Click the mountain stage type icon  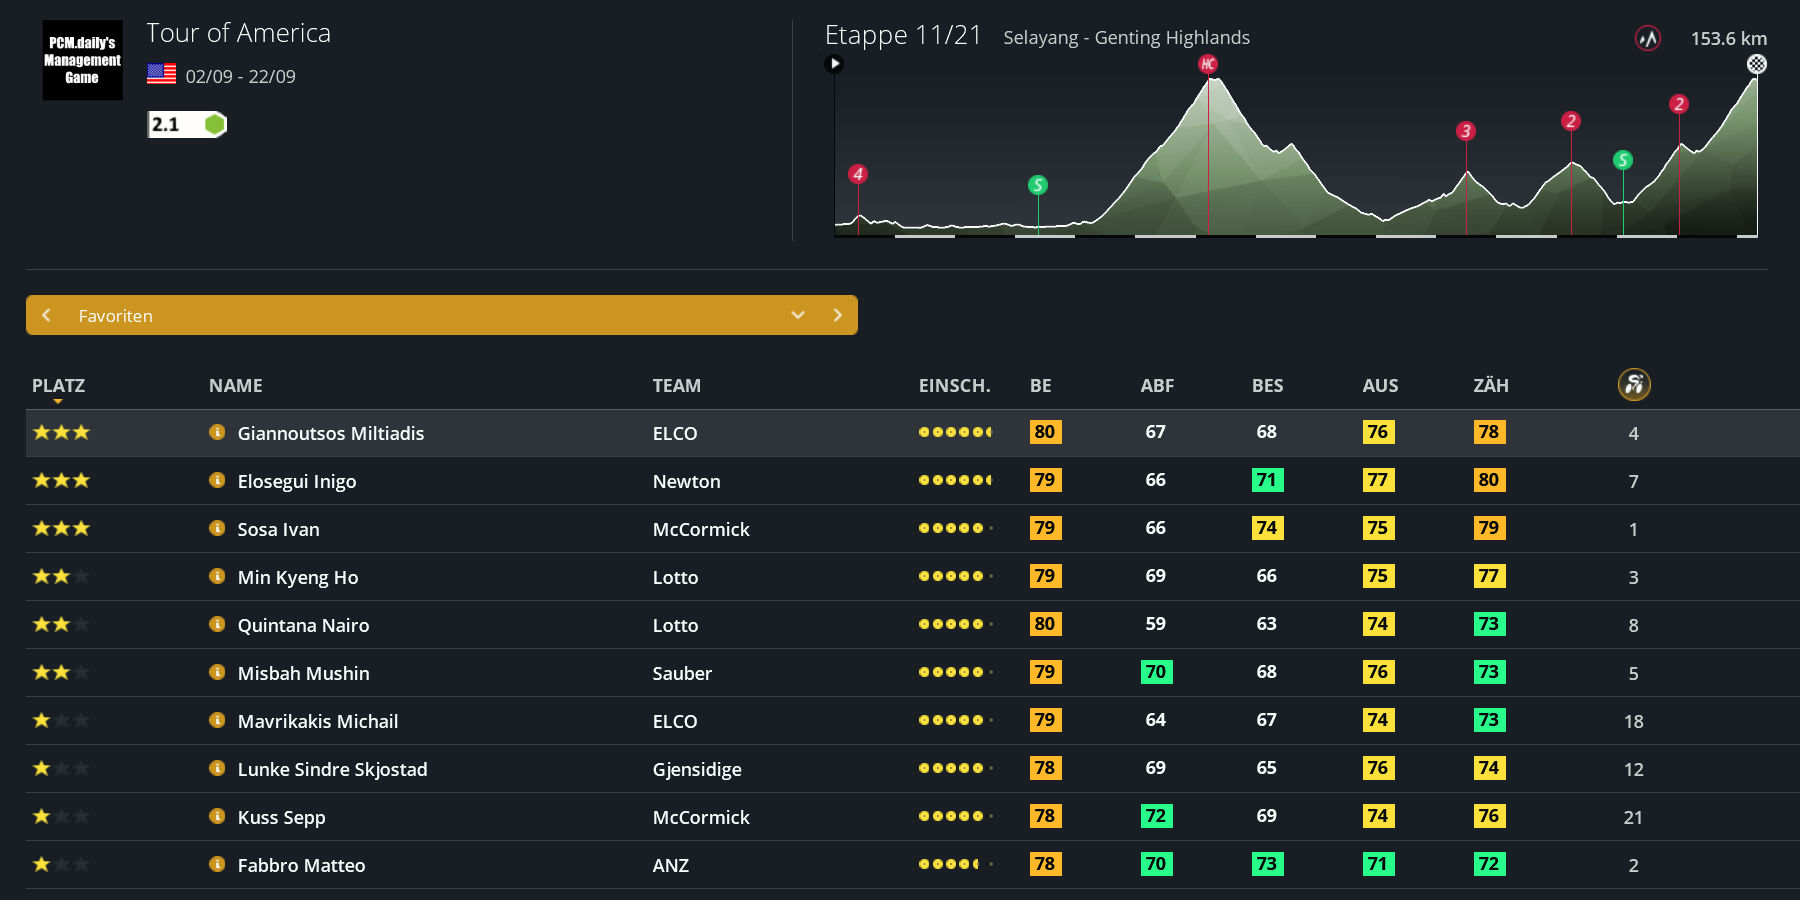pyautogui.click(x=1647, y=38)
